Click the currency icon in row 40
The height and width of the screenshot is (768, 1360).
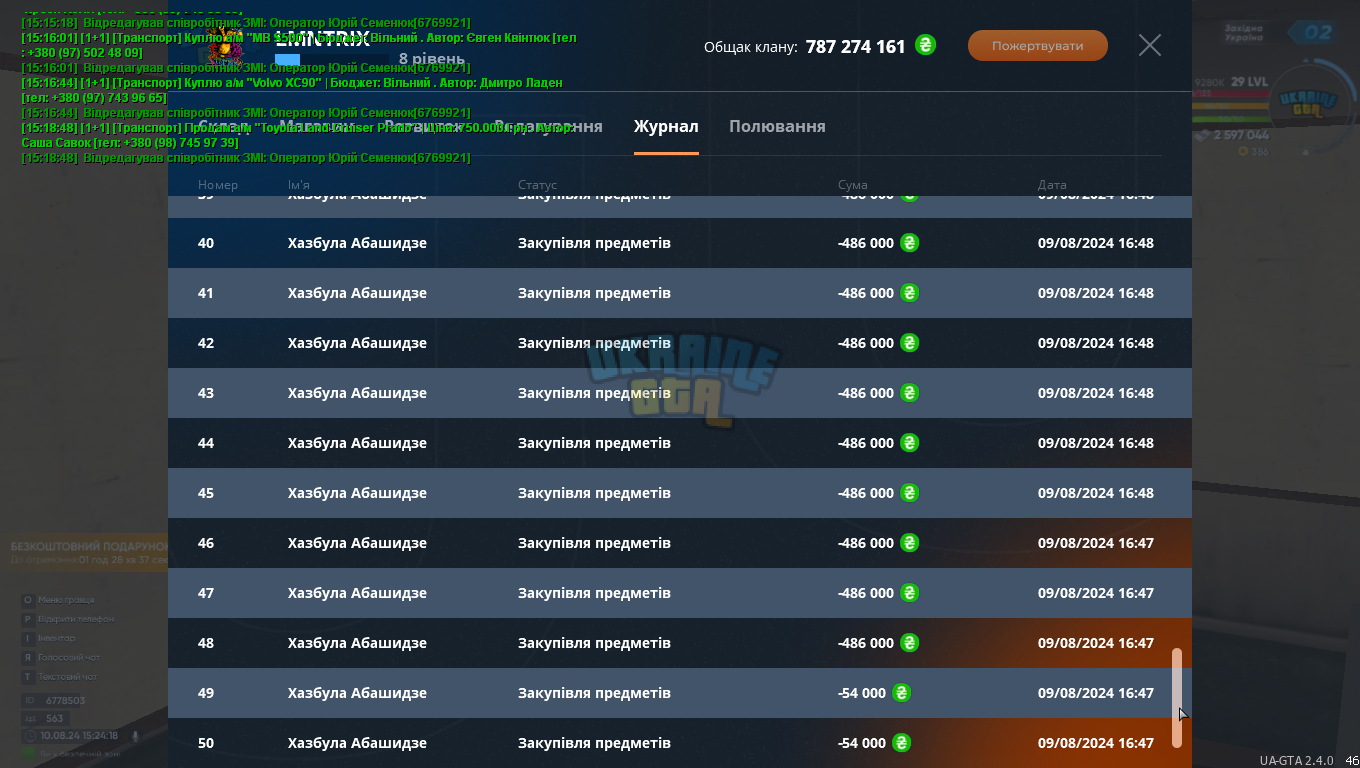(909, 243)
